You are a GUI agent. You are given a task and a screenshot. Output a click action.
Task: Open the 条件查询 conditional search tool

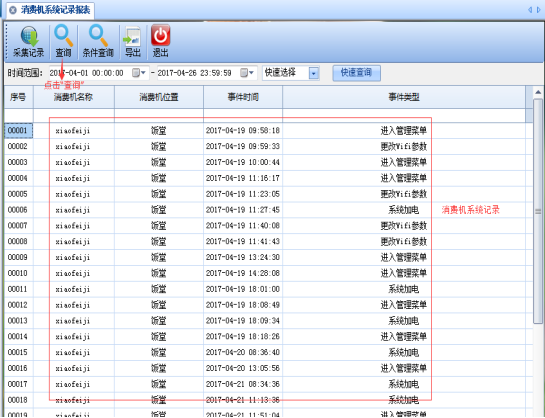[x=98, y=42]
